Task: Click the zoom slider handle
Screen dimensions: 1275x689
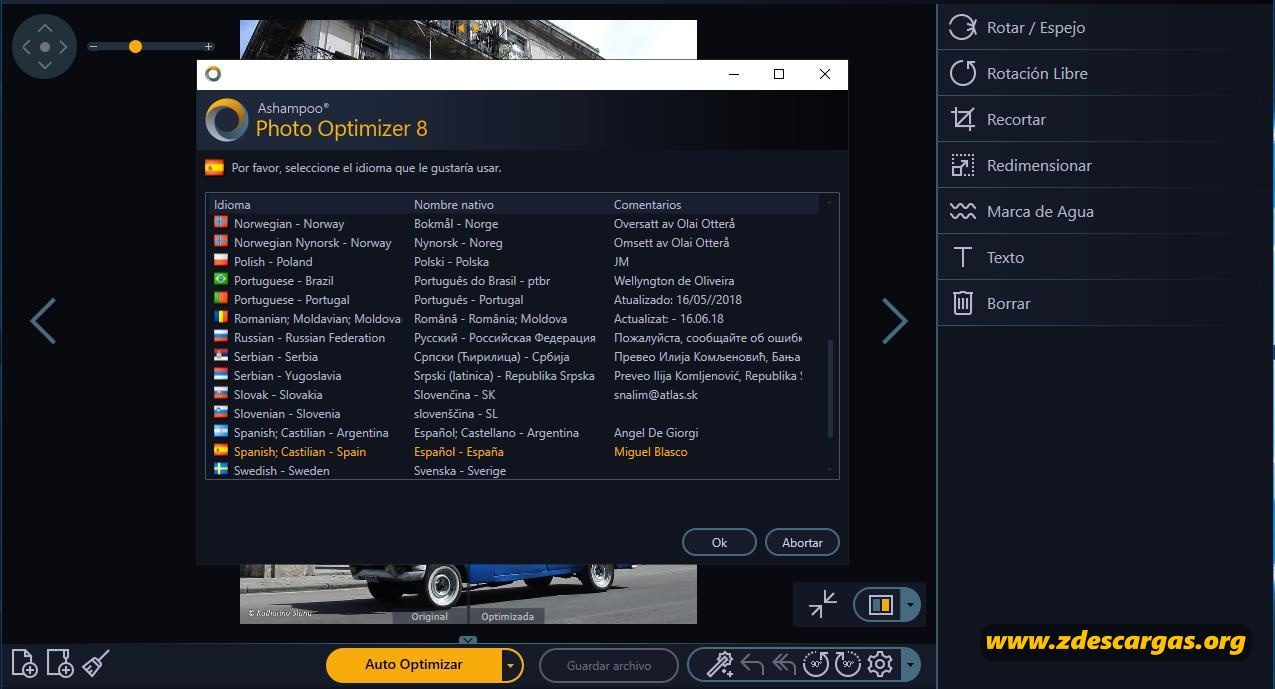Action: coord(135,46)
